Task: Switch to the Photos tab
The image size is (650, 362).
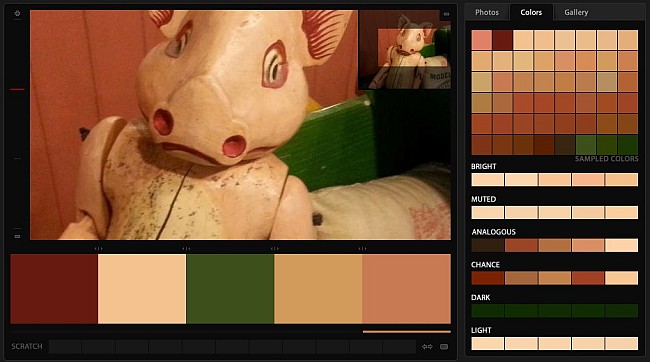Action: (487, 12)
